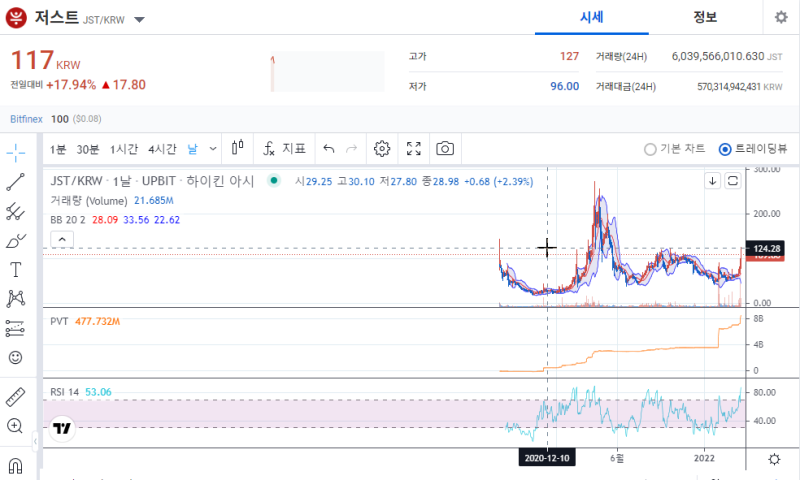Open chart settings gear in toolbar
This screenshot has height=480, width=800.
click(382, 148)
